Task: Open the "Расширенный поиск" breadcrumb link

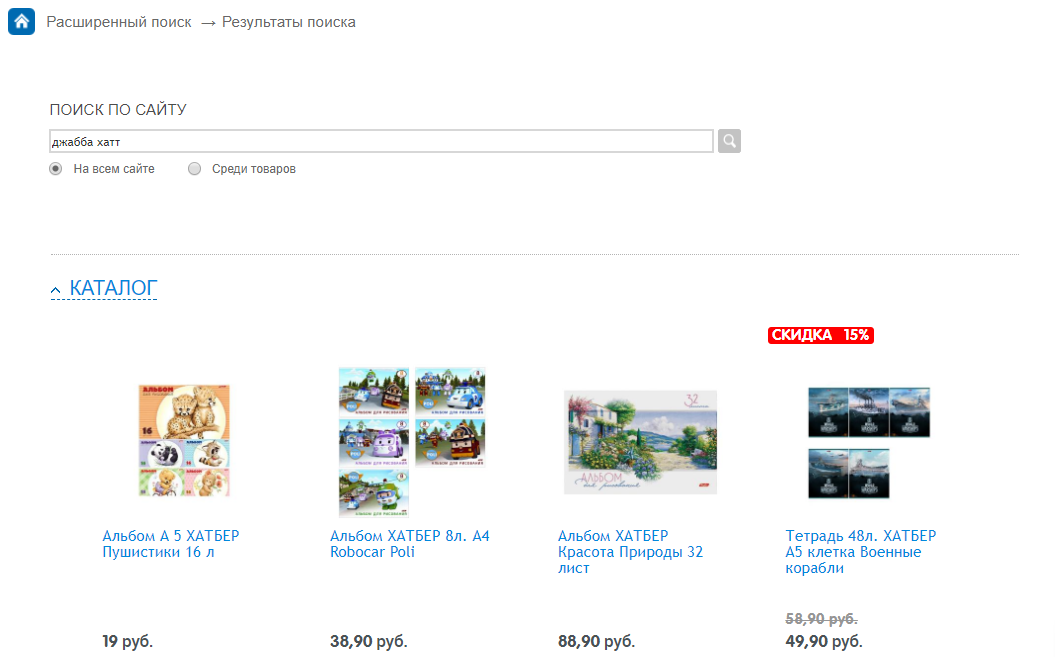Action: tap(119, 22)
